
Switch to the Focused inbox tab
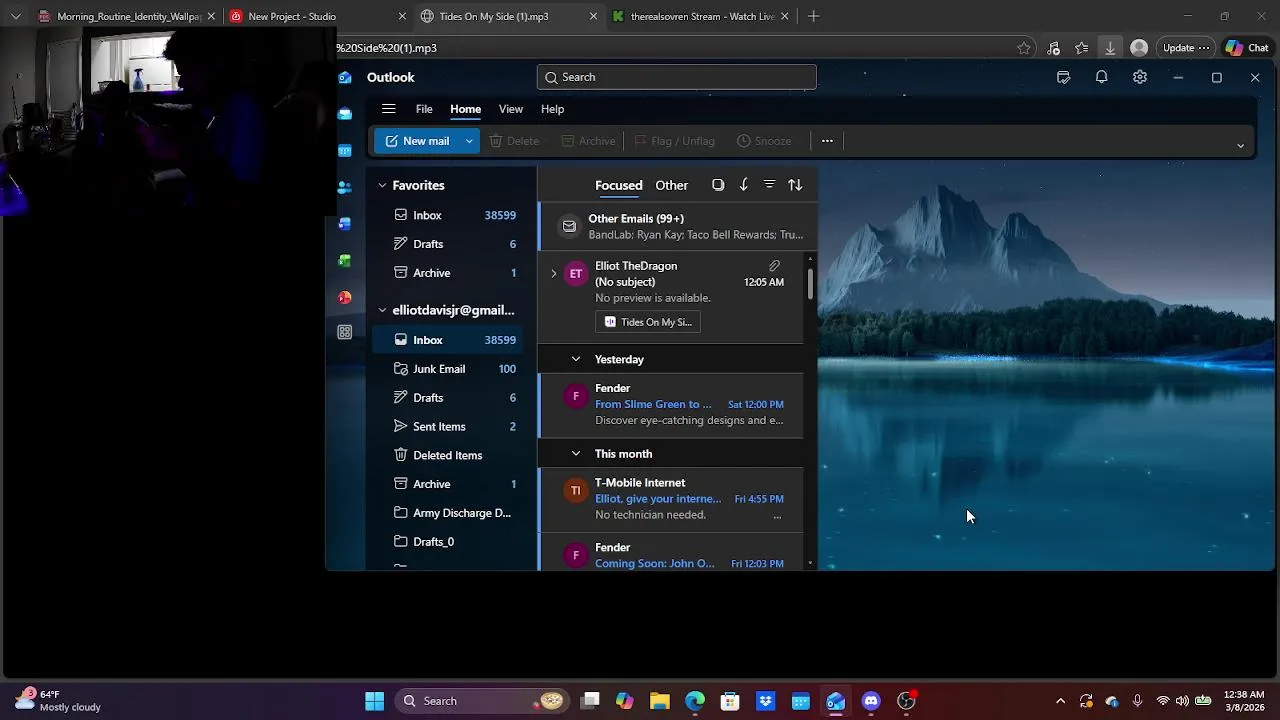[x=619, y=185]
